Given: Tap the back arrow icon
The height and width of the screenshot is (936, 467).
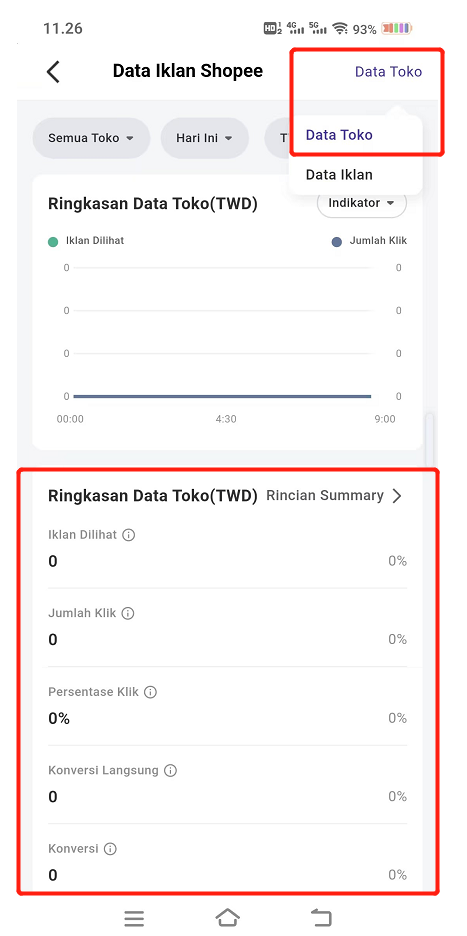Looking at the screenshot, I should pos(53,72).
